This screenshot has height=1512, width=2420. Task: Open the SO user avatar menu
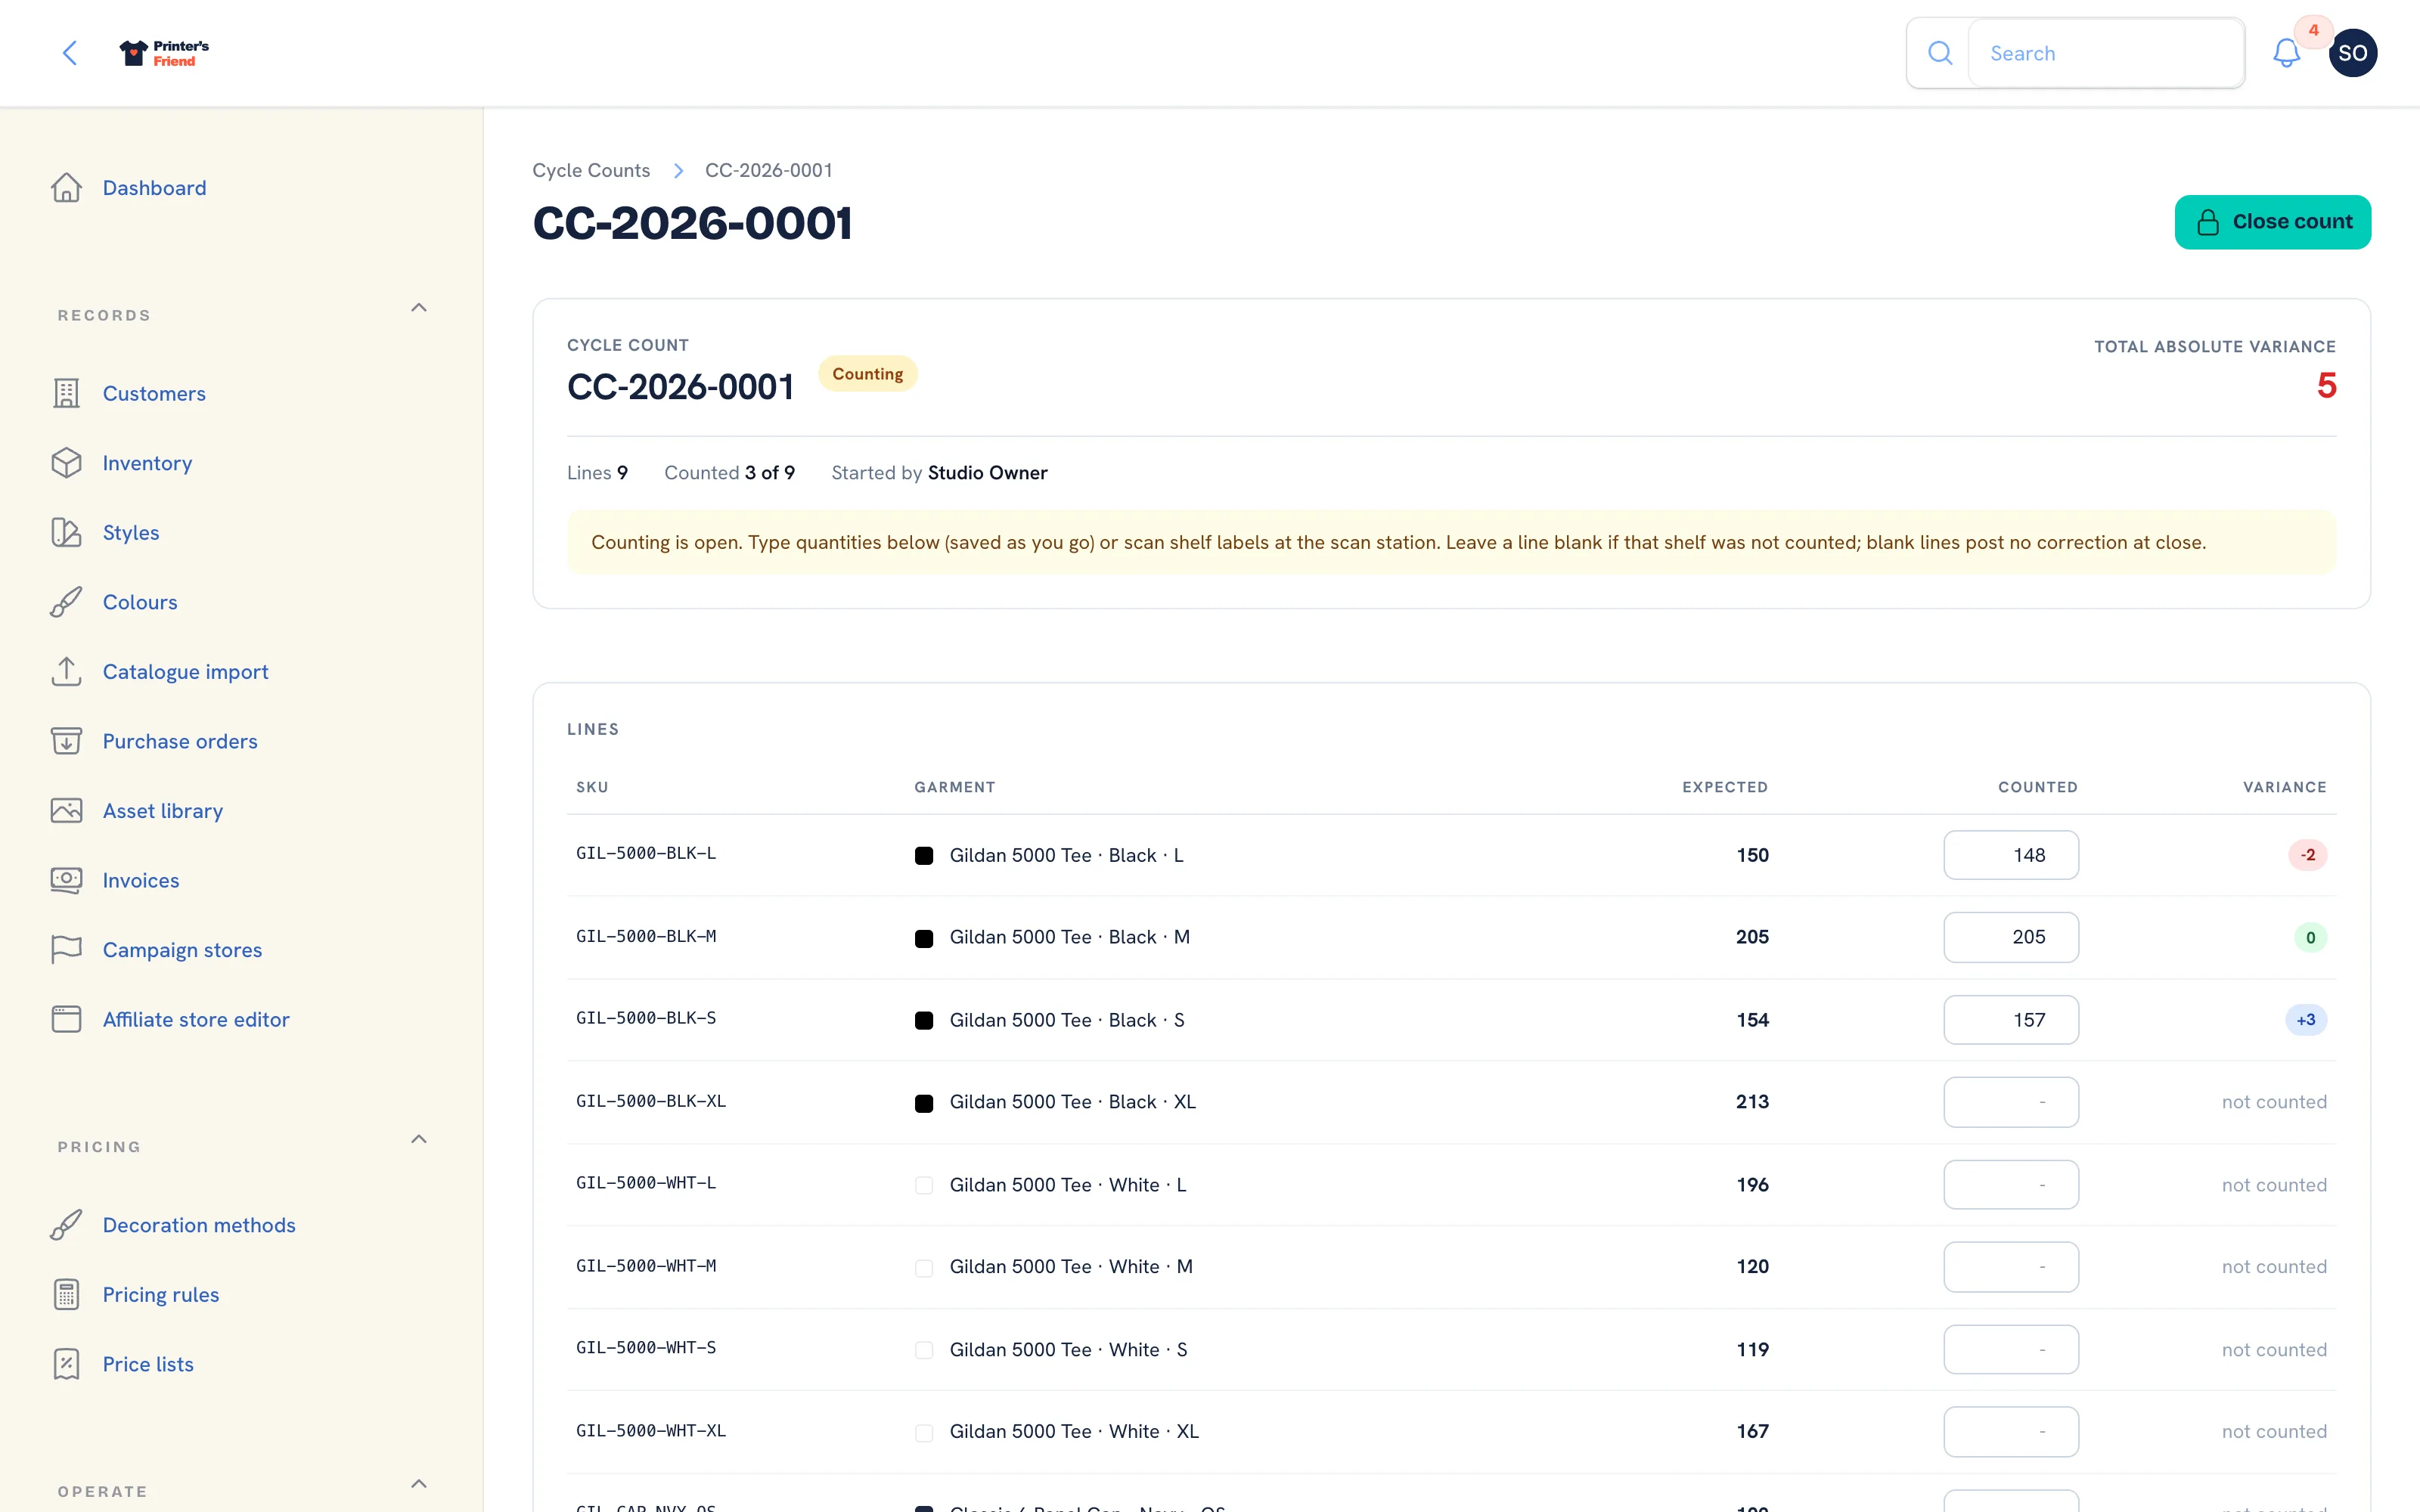pyautogui.click(x=2352, y=53)
